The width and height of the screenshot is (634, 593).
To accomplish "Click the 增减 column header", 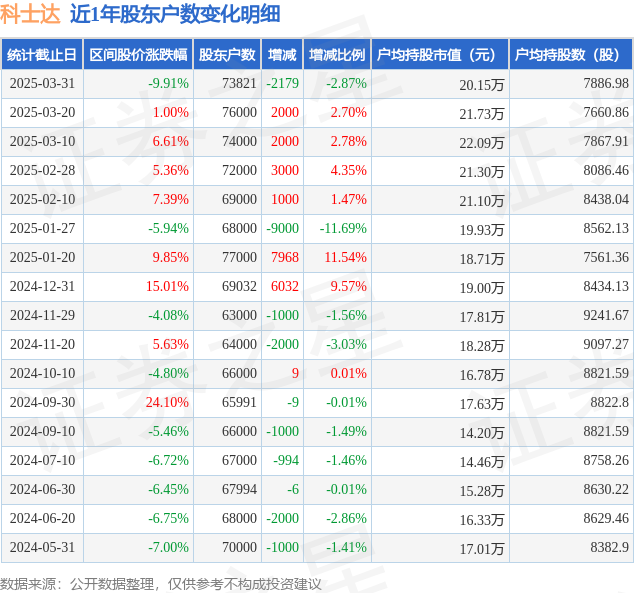I will click(x=282, y=55).
